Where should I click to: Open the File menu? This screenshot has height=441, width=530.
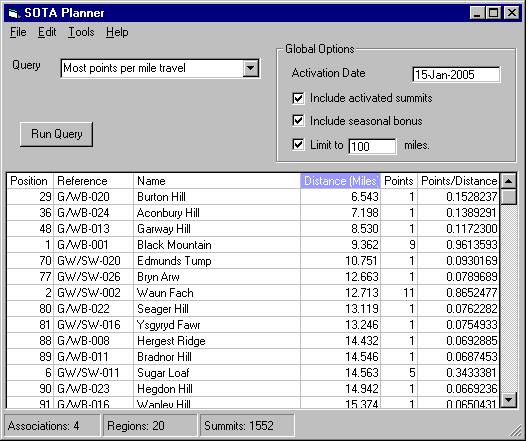[x=18, y=32]
